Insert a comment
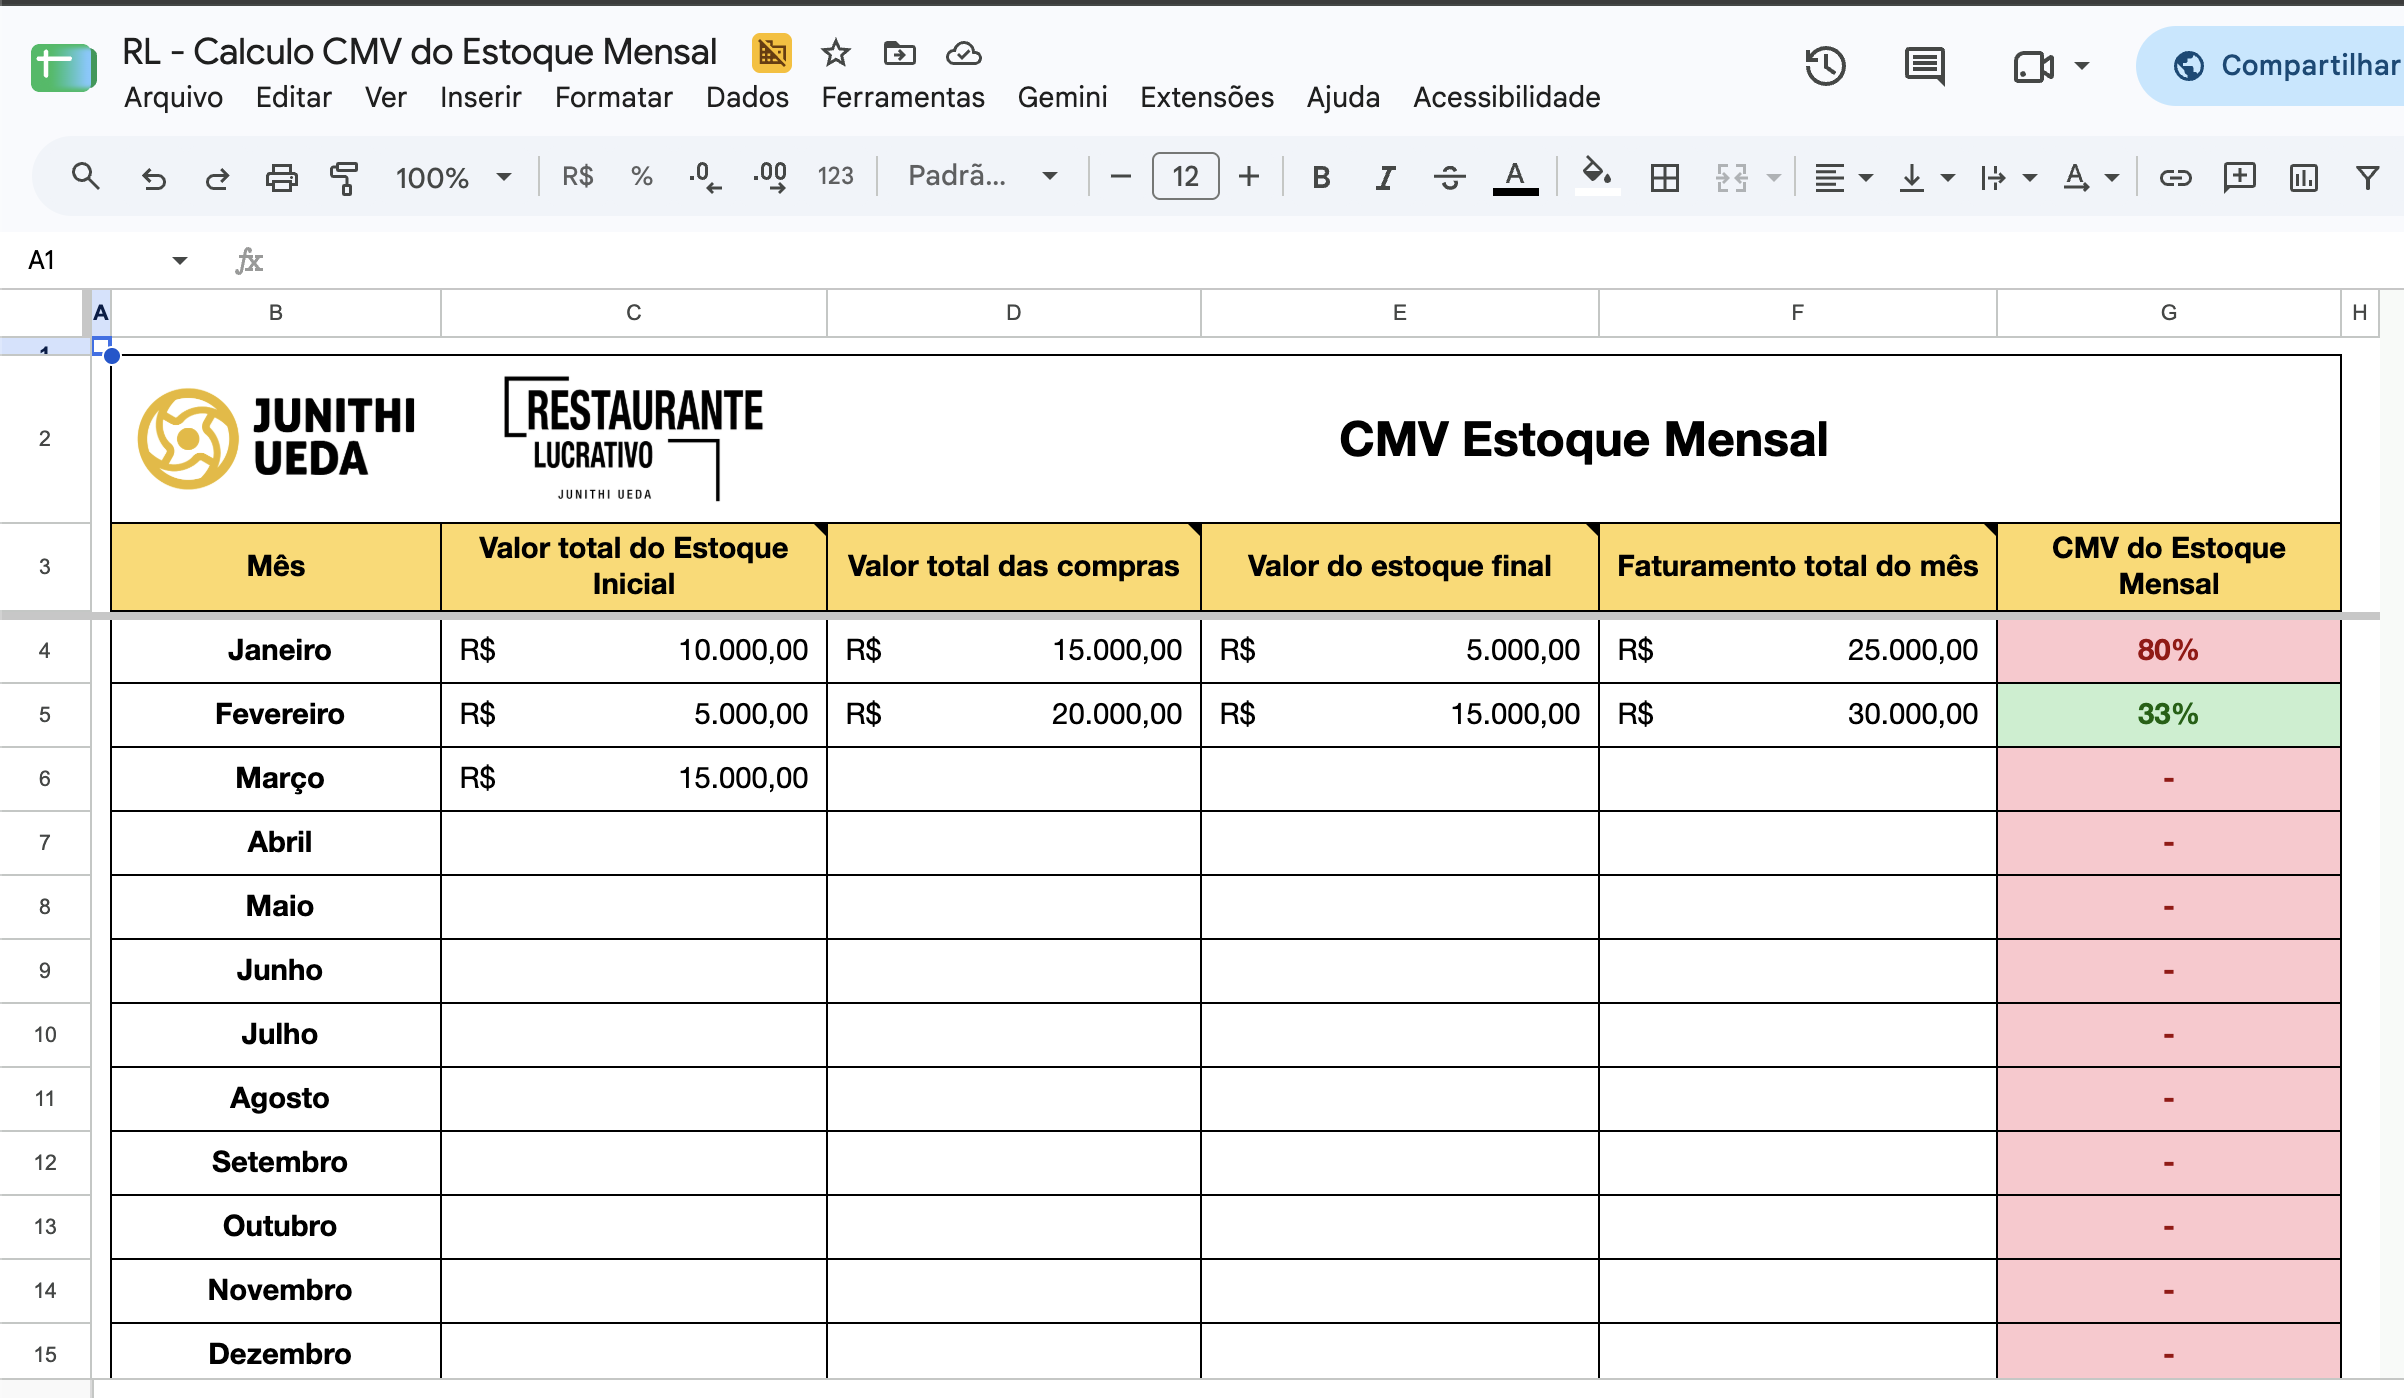Image resolution: width=2404 pixels, height=1398 pixels. point(2239,177)
